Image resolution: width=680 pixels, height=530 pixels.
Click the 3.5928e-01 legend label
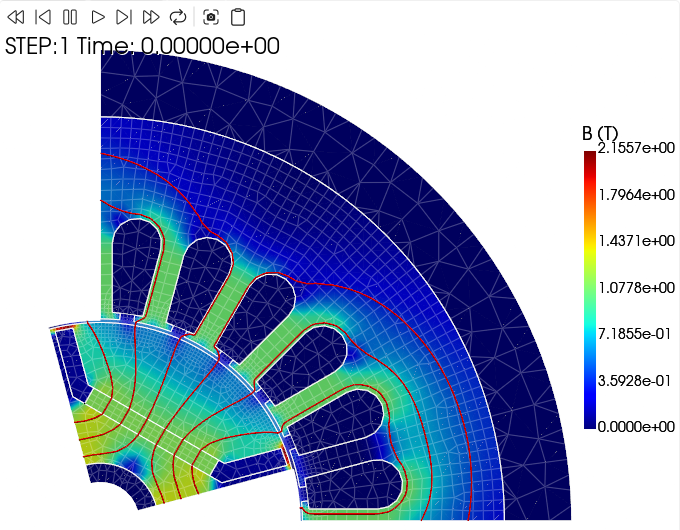[636, 381]
